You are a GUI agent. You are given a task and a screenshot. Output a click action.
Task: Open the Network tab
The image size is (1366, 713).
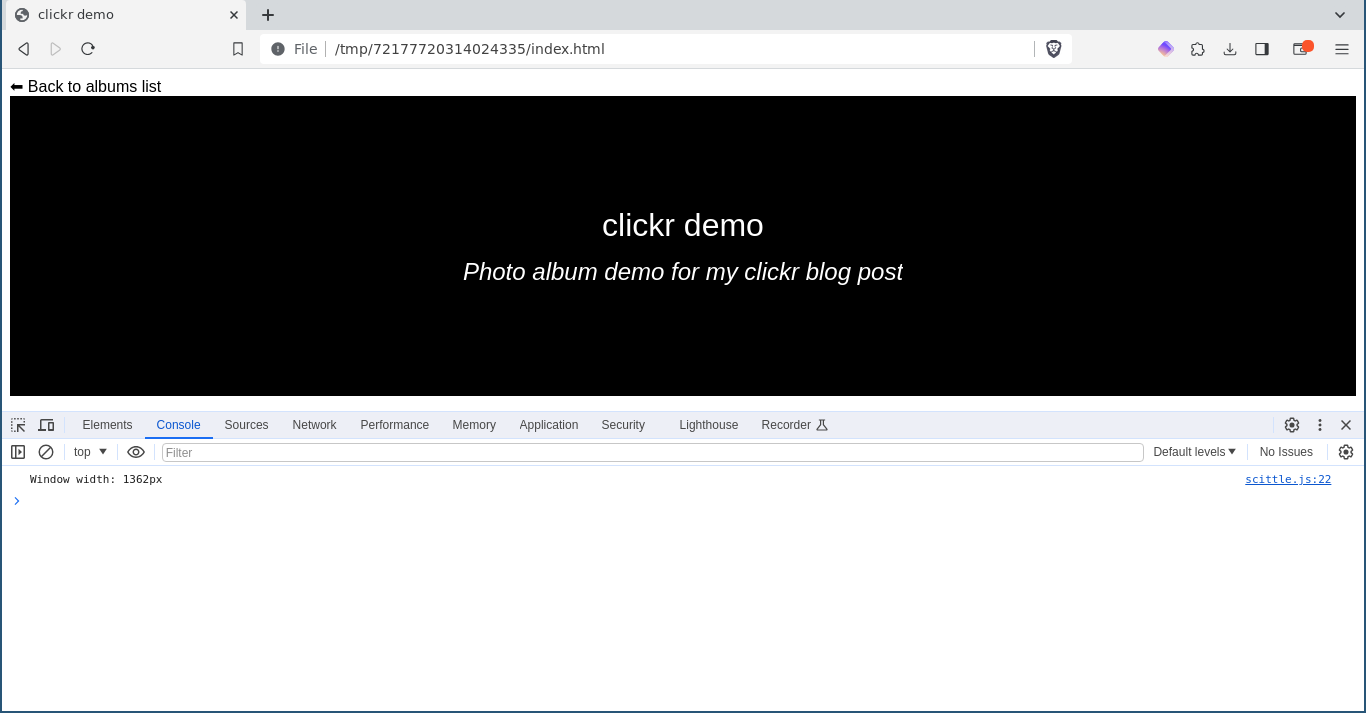pos(314,425)
